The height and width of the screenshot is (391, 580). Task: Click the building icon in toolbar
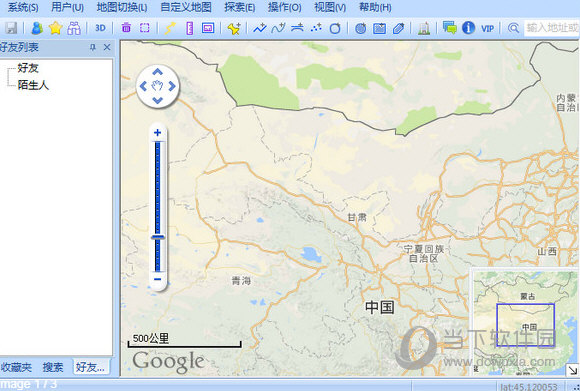(424, 28)
